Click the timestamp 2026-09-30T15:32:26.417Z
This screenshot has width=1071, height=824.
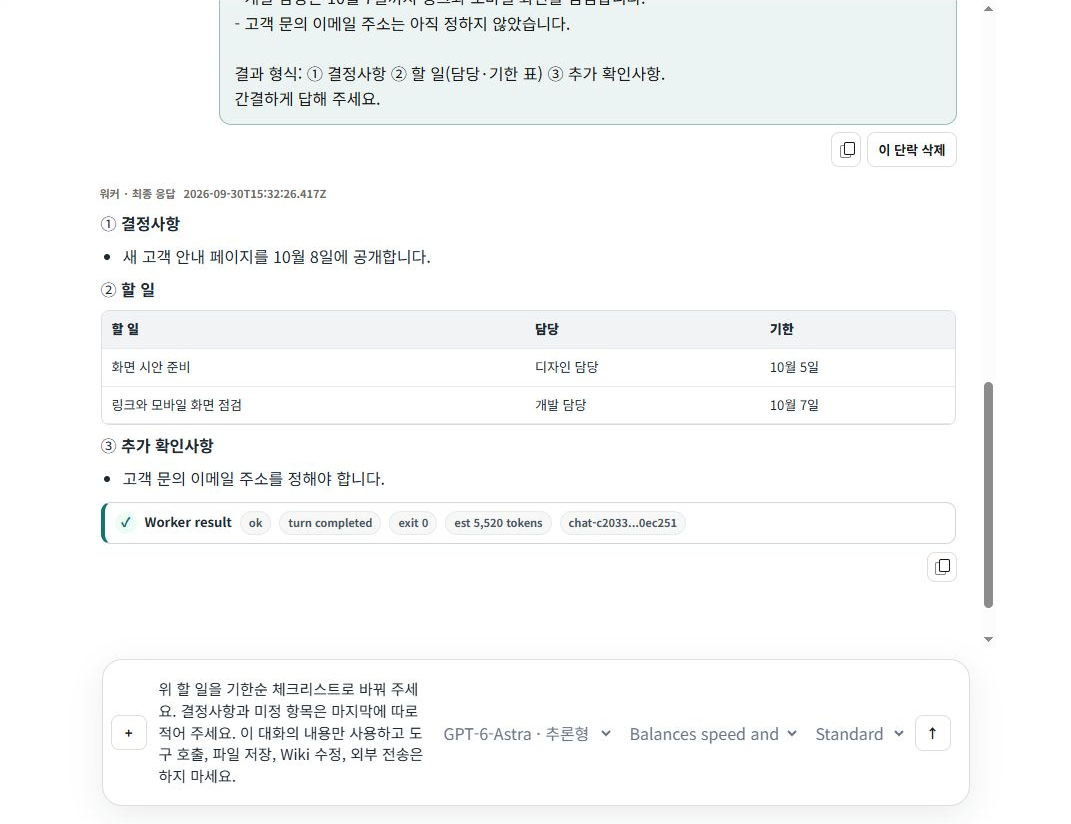[255, 194]
